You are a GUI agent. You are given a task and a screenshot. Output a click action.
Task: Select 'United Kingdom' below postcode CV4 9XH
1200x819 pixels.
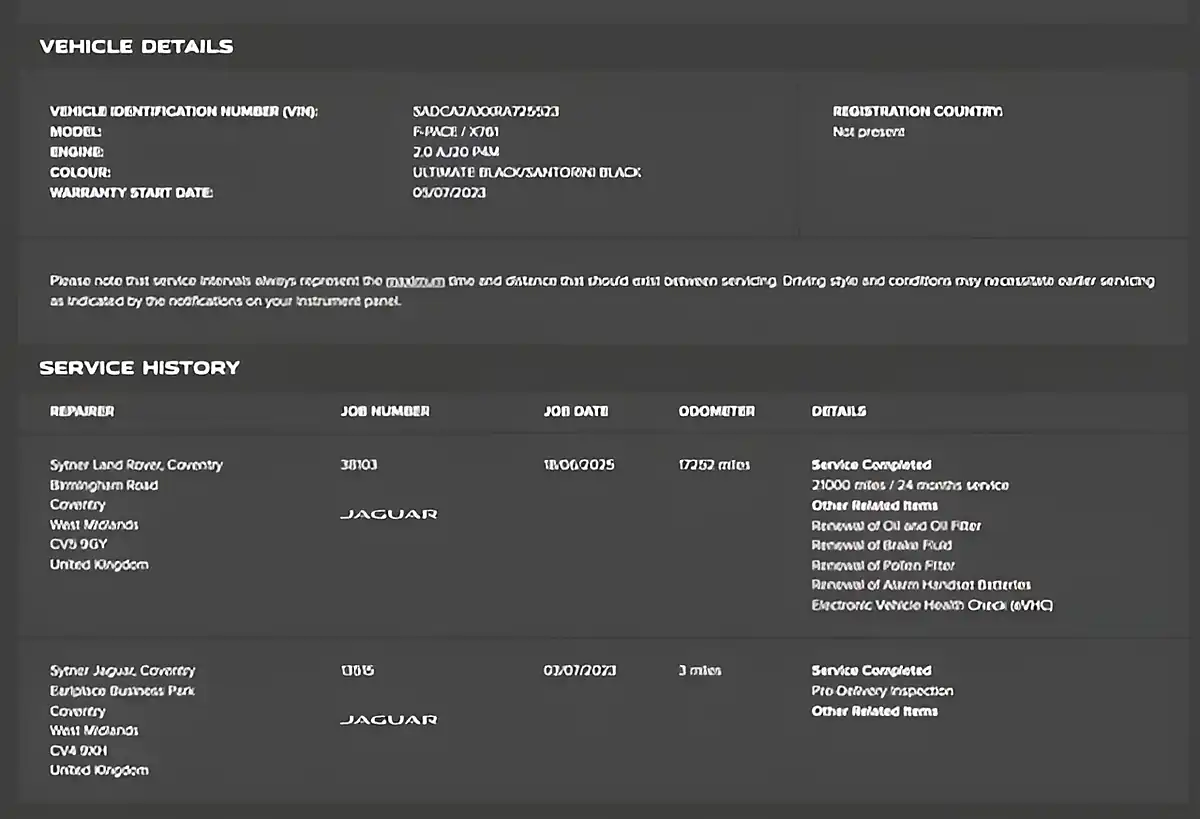99,771
